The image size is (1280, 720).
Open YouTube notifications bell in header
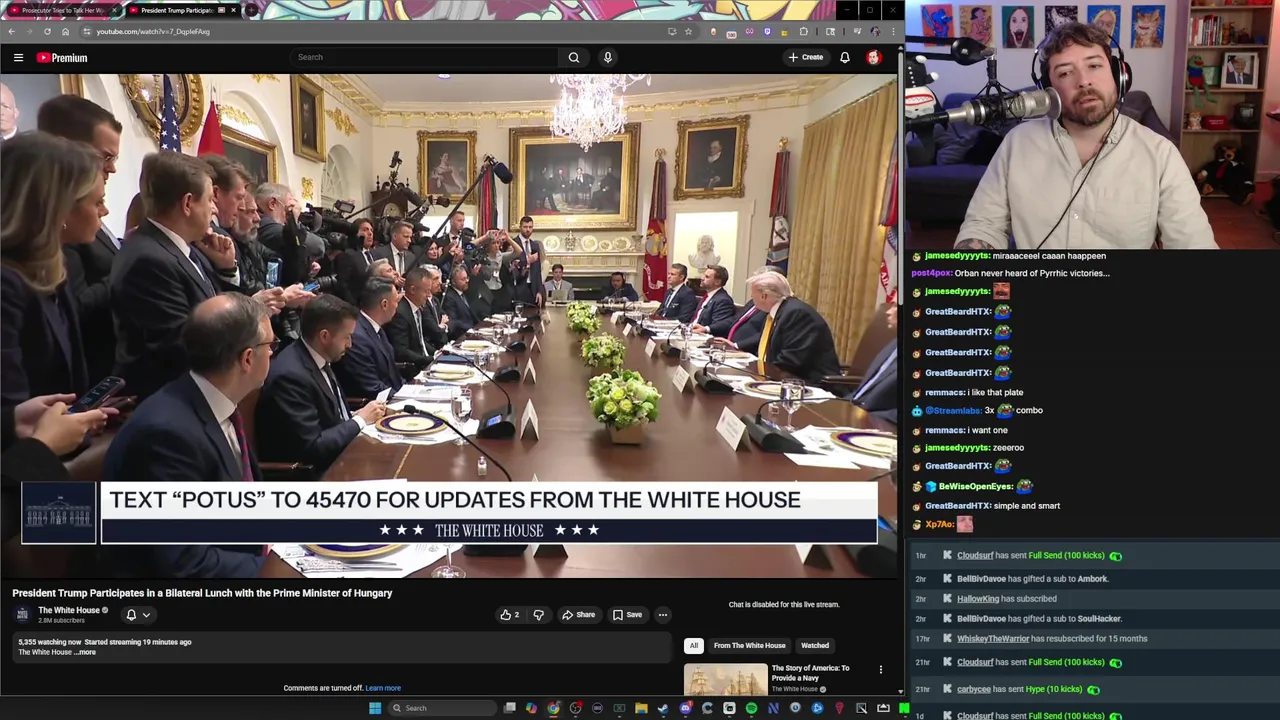845,57
